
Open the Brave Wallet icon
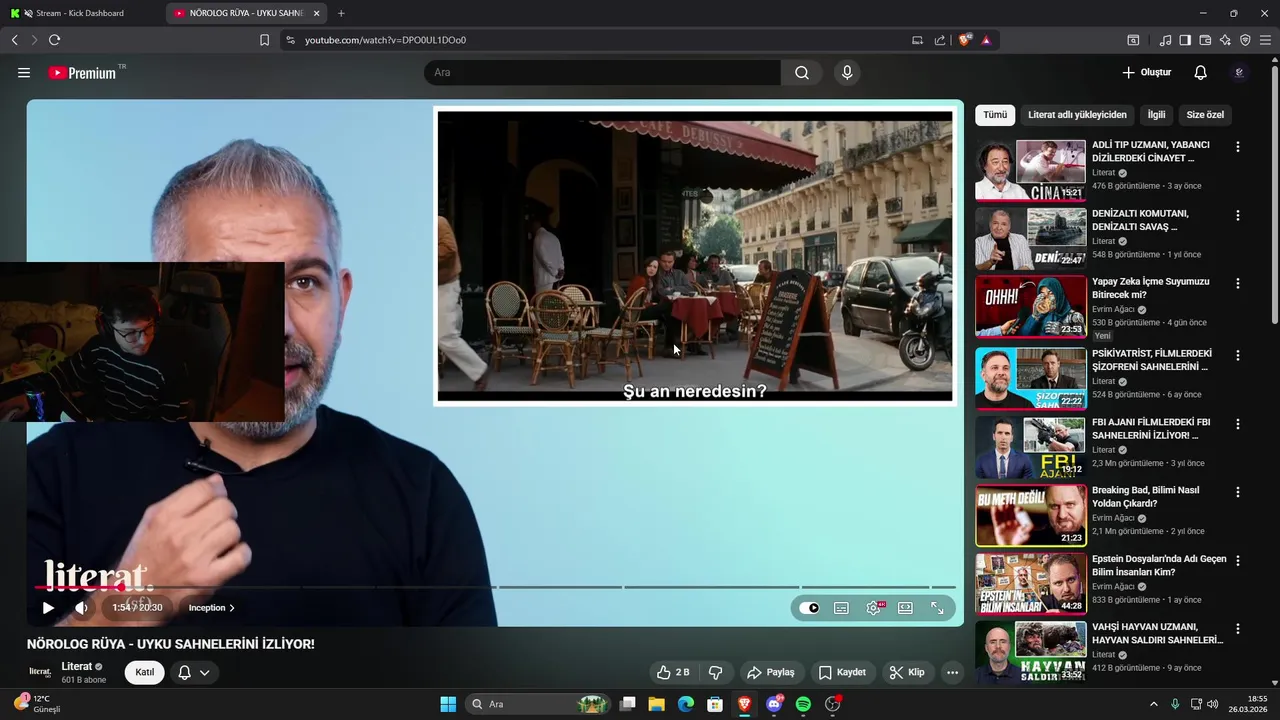[x=1205, y=40]
